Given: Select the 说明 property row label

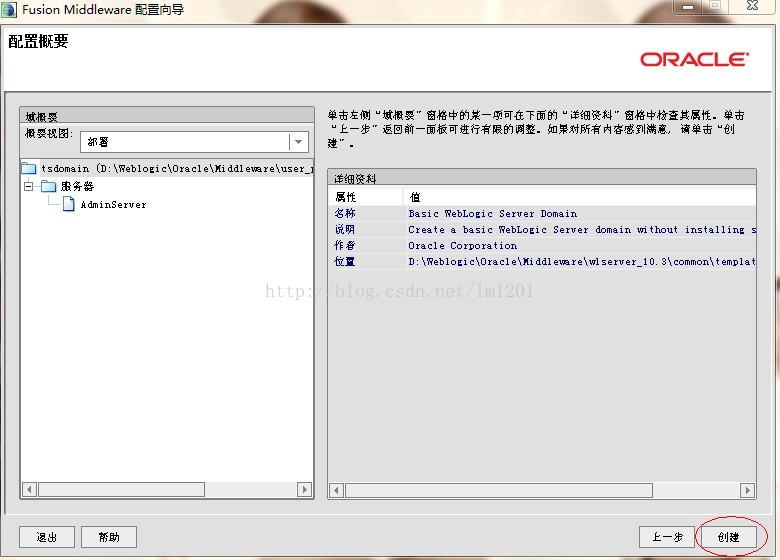Looking at the screenshot, I should coord(345,229).
